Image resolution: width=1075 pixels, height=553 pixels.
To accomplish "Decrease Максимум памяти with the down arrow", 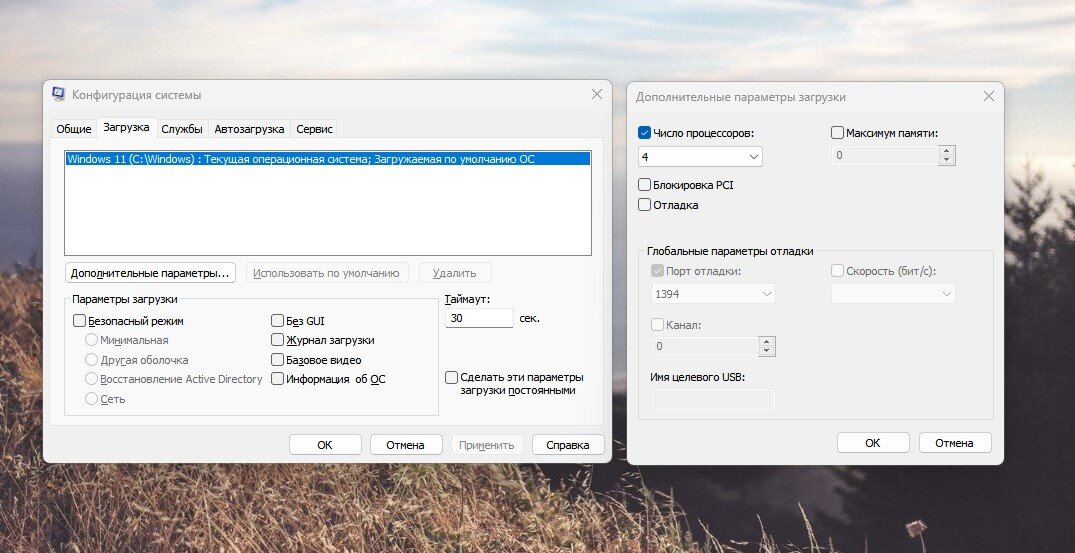I will (x=947, y=160).
